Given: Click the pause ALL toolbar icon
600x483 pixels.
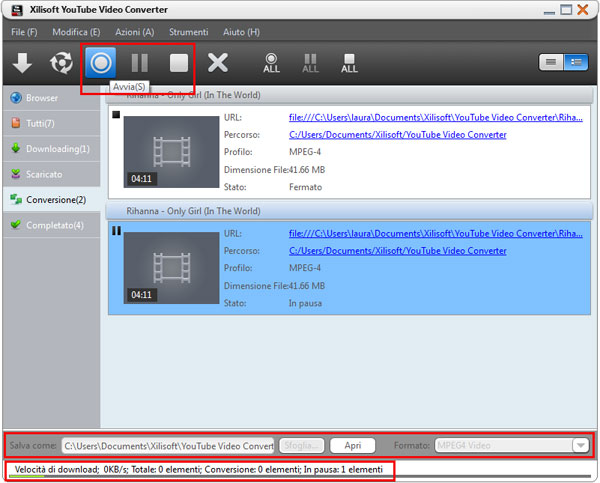Looking at the screenshot, I should click(310, 63).
